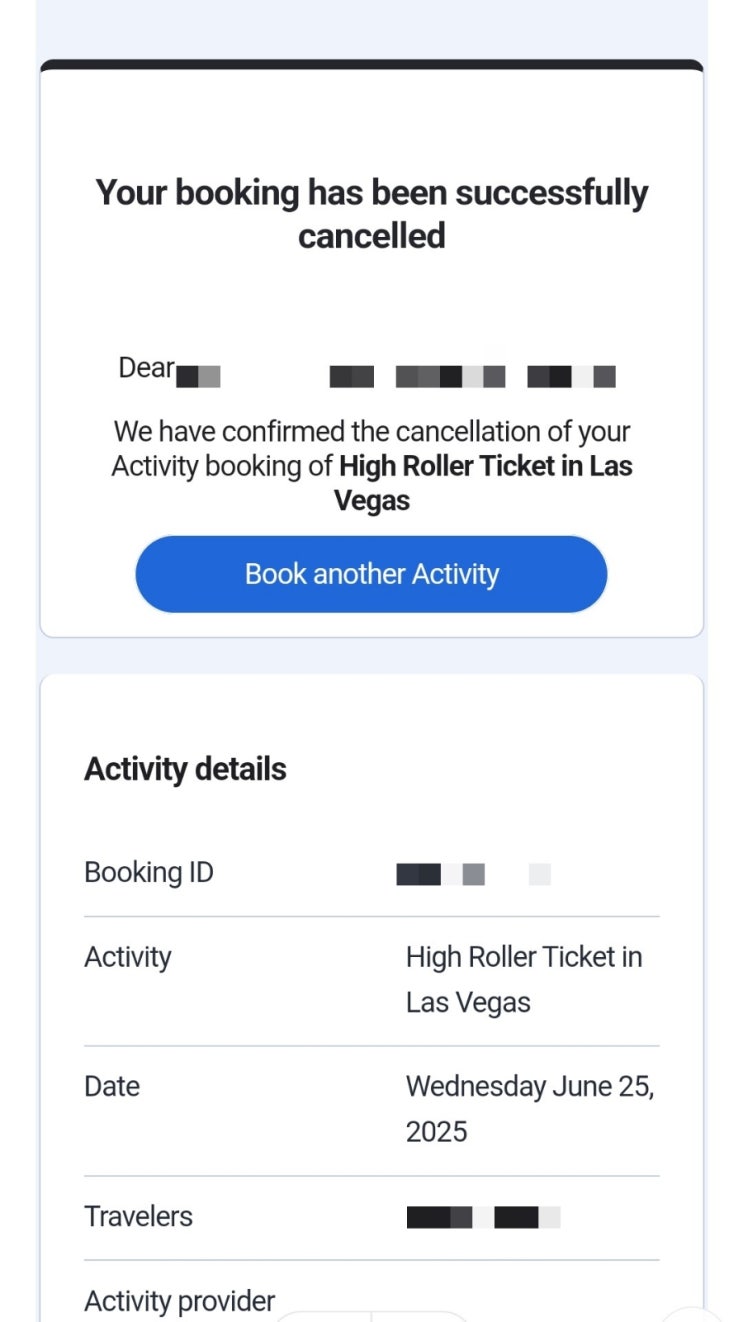
Task: Tap right half of the bottom floating pill
Action: click(420, 1316)
